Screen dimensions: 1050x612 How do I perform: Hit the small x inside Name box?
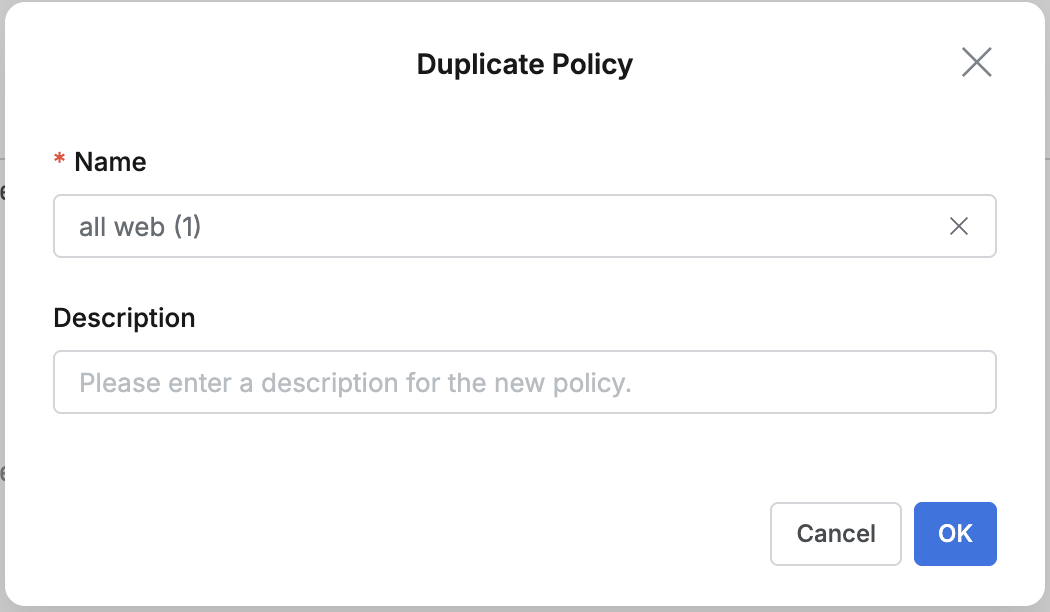click(958, 227)
